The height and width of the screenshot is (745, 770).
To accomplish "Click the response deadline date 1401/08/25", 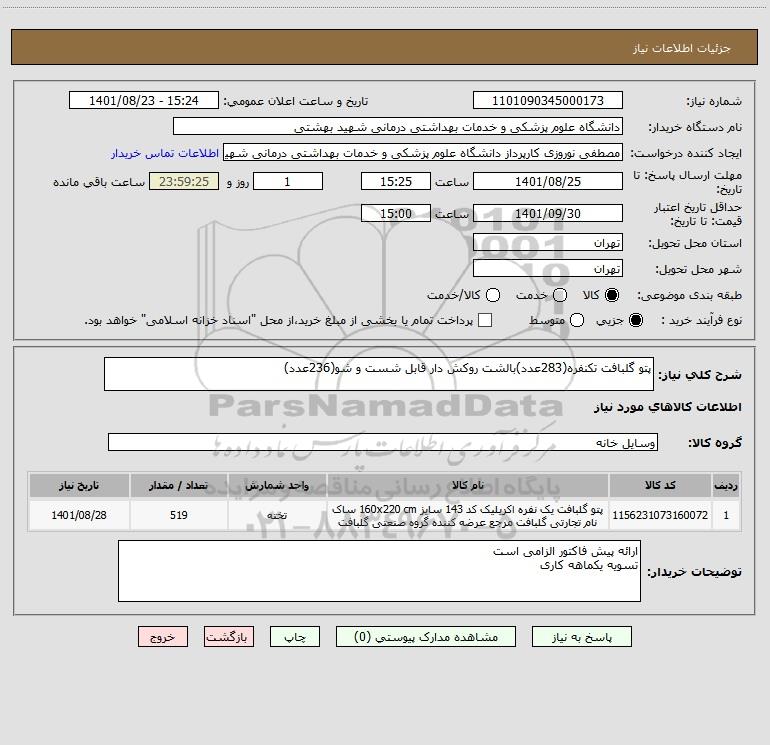I will 548,181.
